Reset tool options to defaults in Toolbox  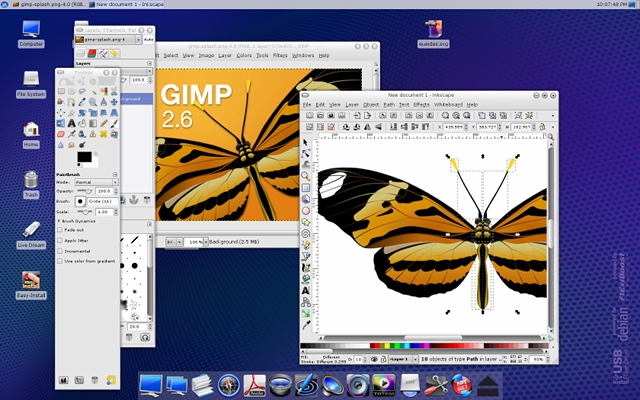(x=111, y=380)
